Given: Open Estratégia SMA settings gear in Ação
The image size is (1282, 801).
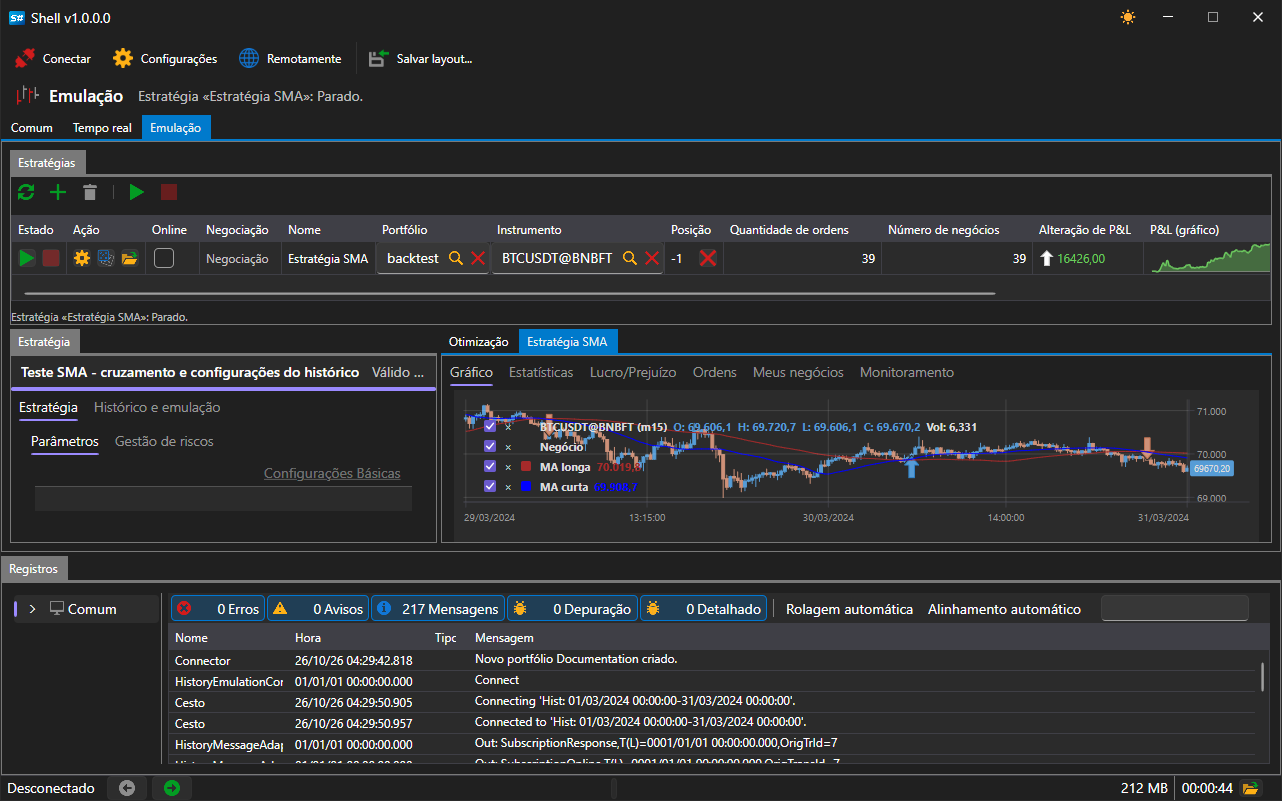Looking at the screenshot, I should [x=82, y=258].
